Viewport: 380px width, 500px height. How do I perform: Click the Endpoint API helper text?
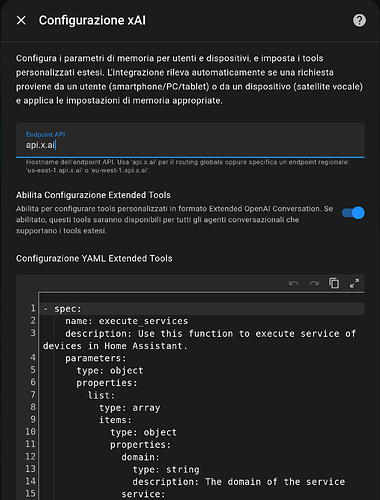point(187,166)
